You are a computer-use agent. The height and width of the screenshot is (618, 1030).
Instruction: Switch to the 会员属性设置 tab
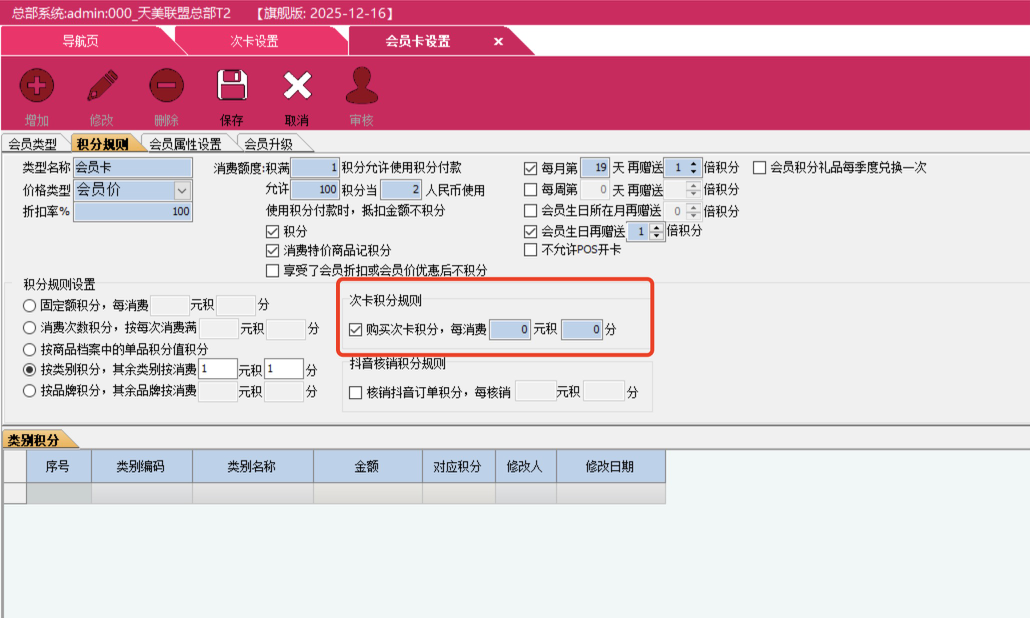185,144
